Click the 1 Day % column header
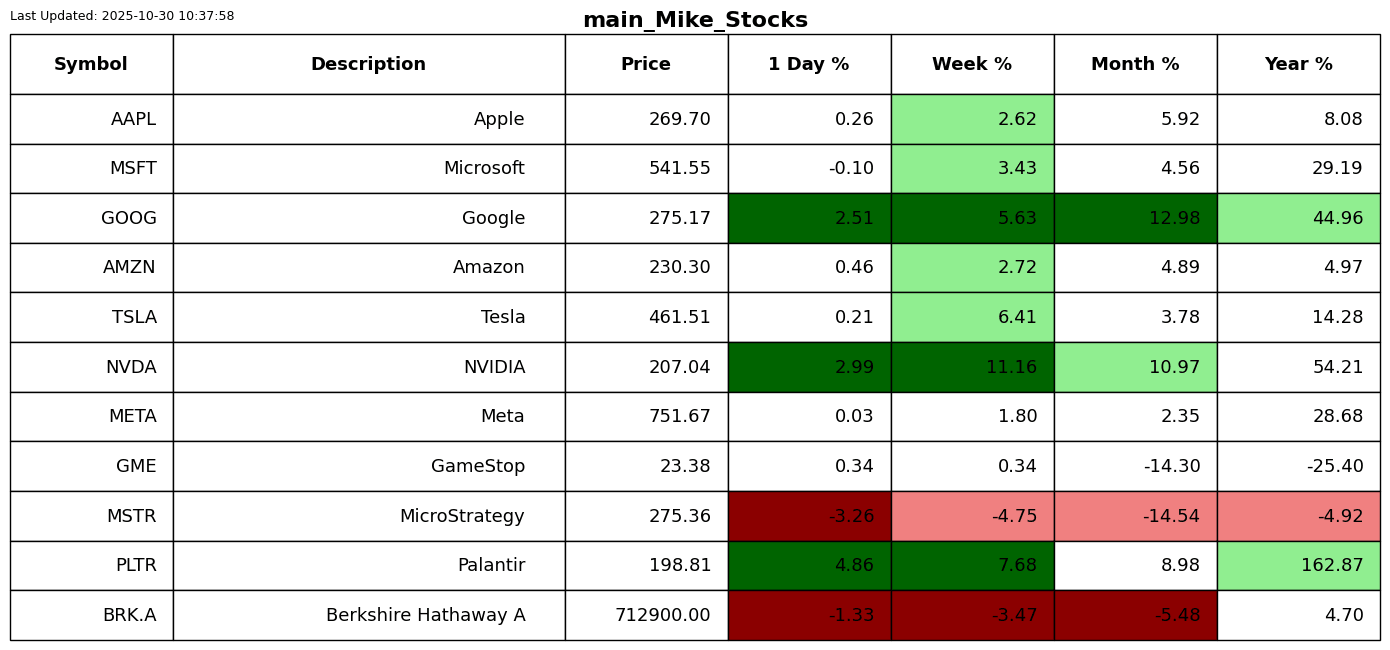 (x=809, y=64)
